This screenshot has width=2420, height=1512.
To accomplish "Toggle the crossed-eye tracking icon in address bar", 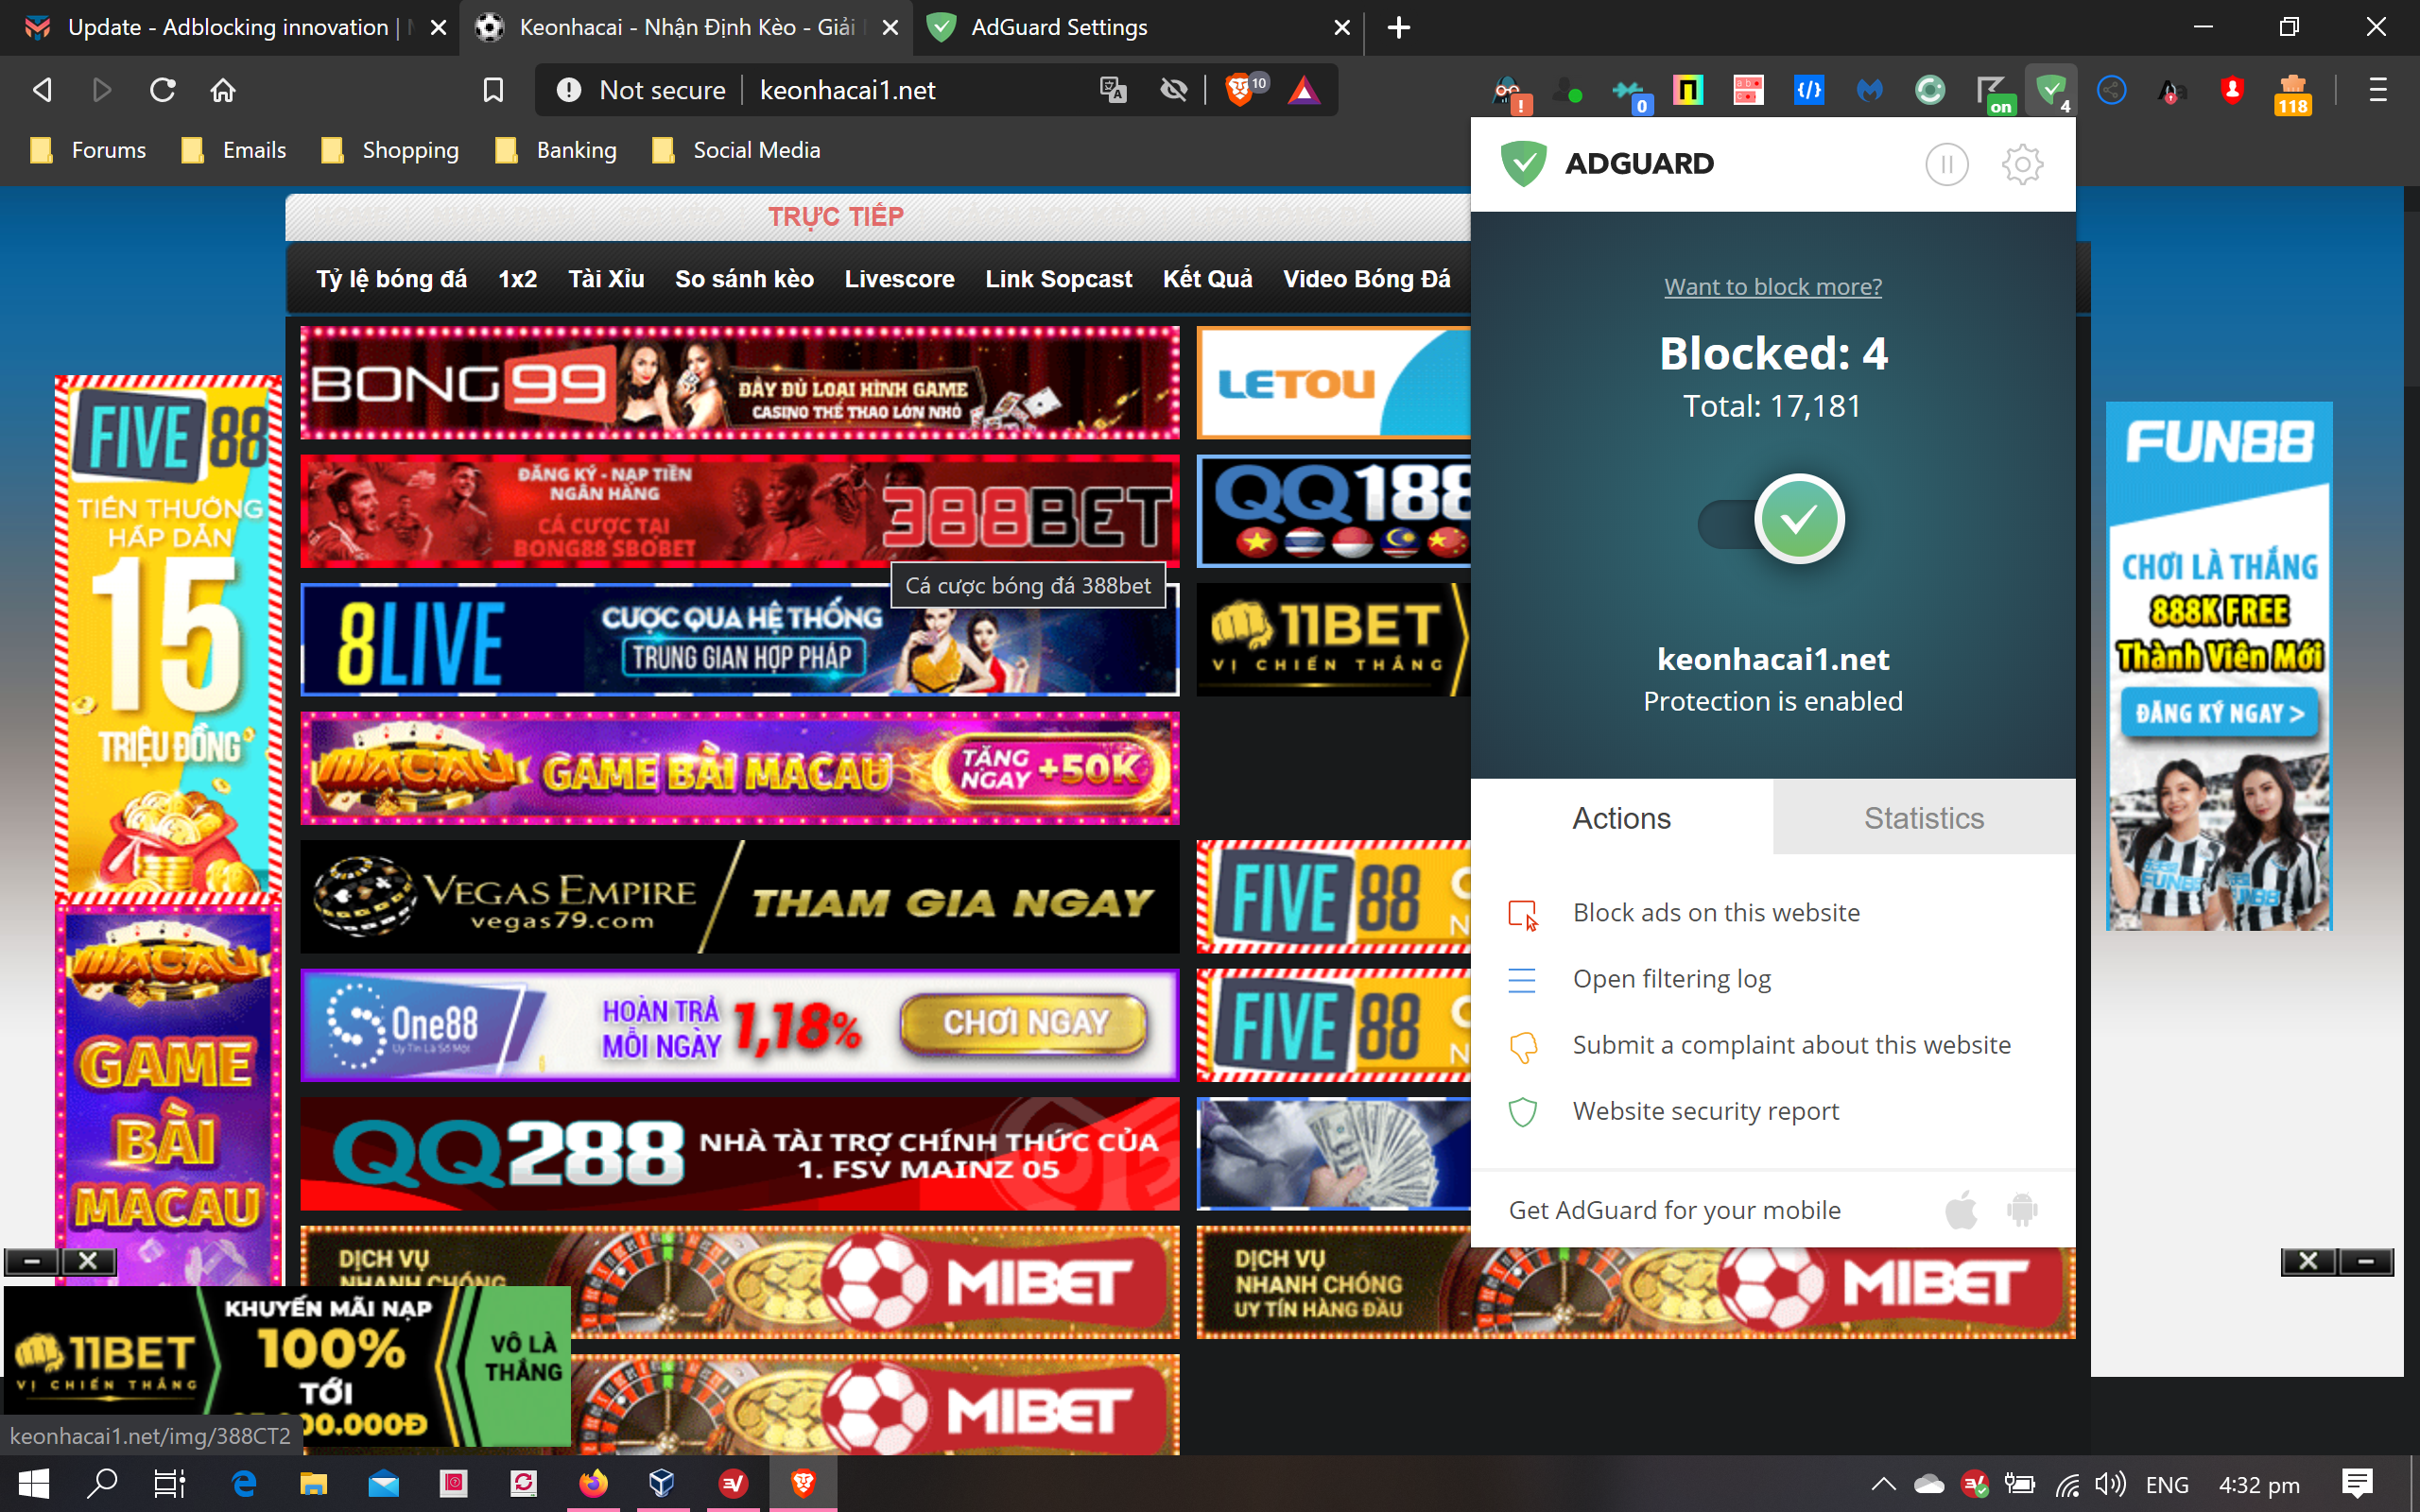I will 1173,90.
